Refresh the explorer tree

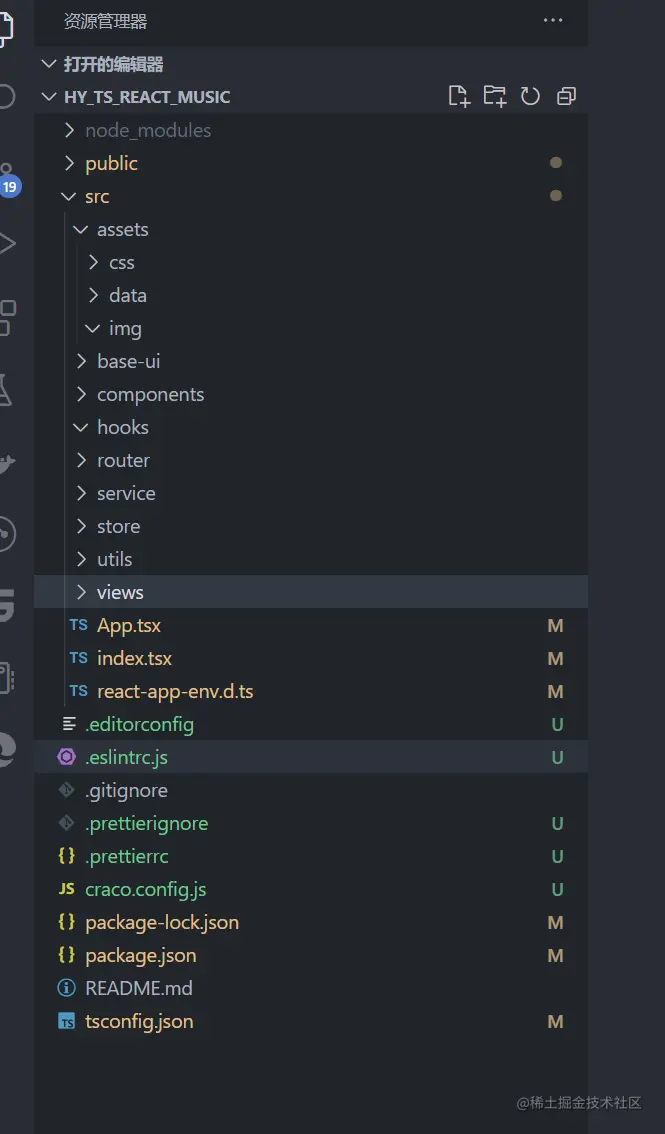[531, 96]
